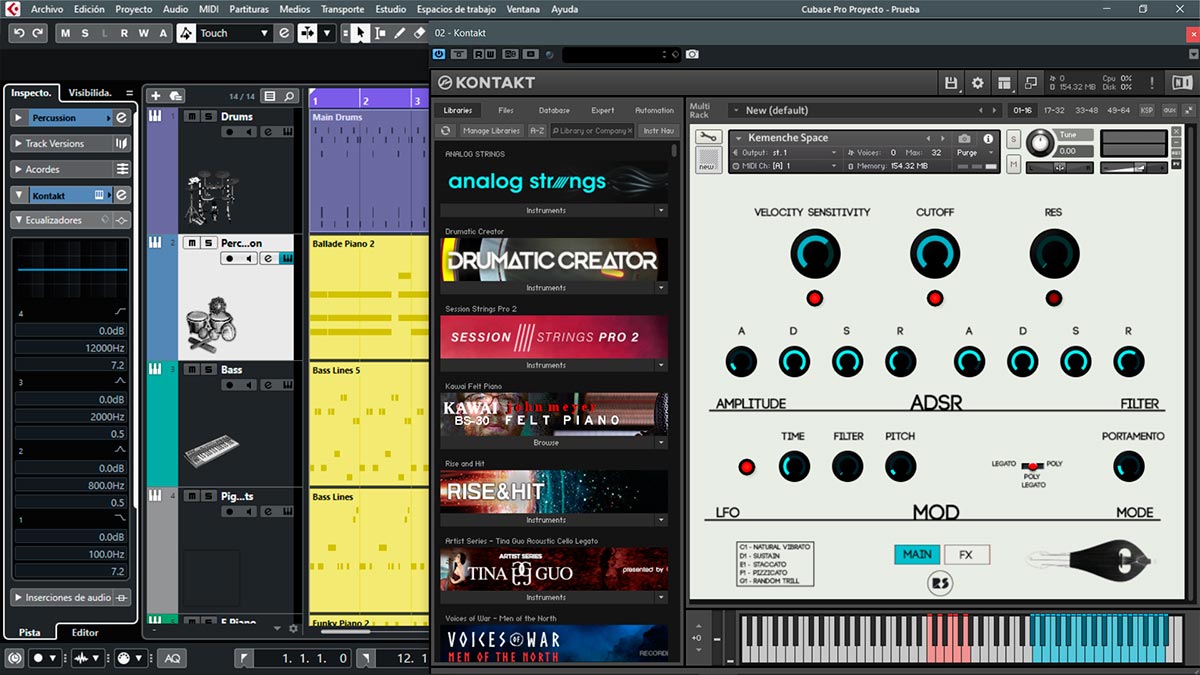Adjust the Tune knob
The height and width of the screenshot is (675, 1200).
pyautogui.click(x=1041, y=144)
